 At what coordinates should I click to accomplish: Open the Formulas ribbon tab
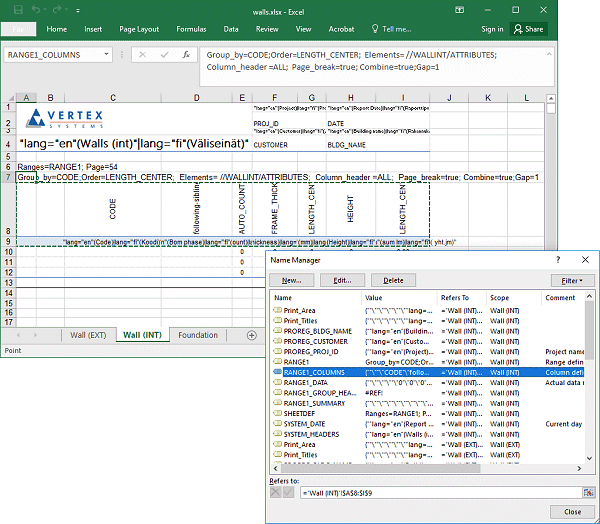[x=191, y=29]
